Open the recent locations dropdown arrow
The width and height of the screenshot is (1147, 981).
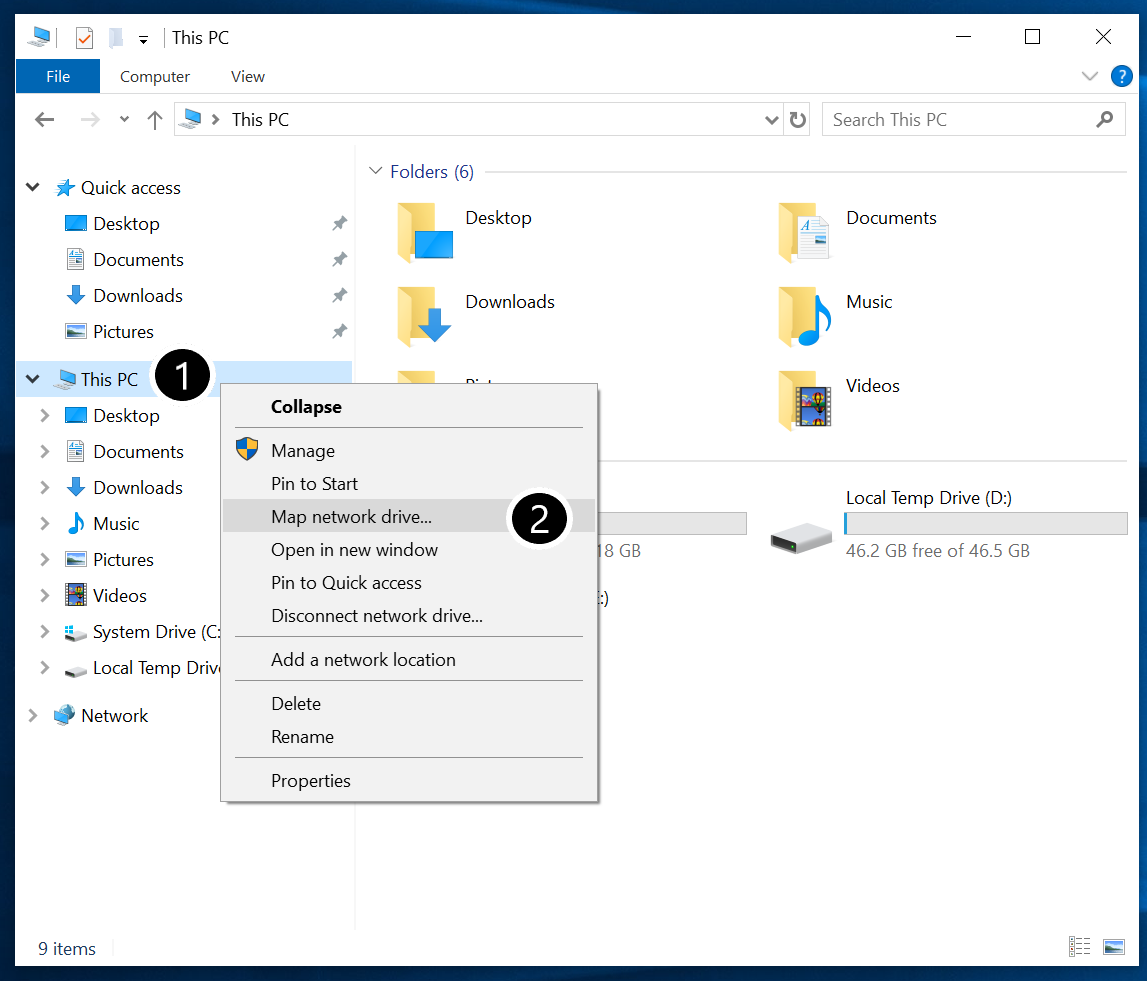coord(124,119)
